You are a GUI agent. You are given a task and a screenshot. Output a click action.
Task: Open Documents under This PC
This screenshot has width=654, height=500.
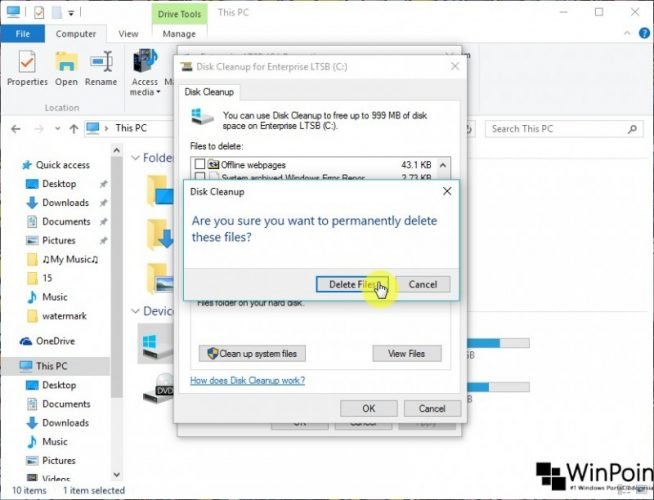66,404
